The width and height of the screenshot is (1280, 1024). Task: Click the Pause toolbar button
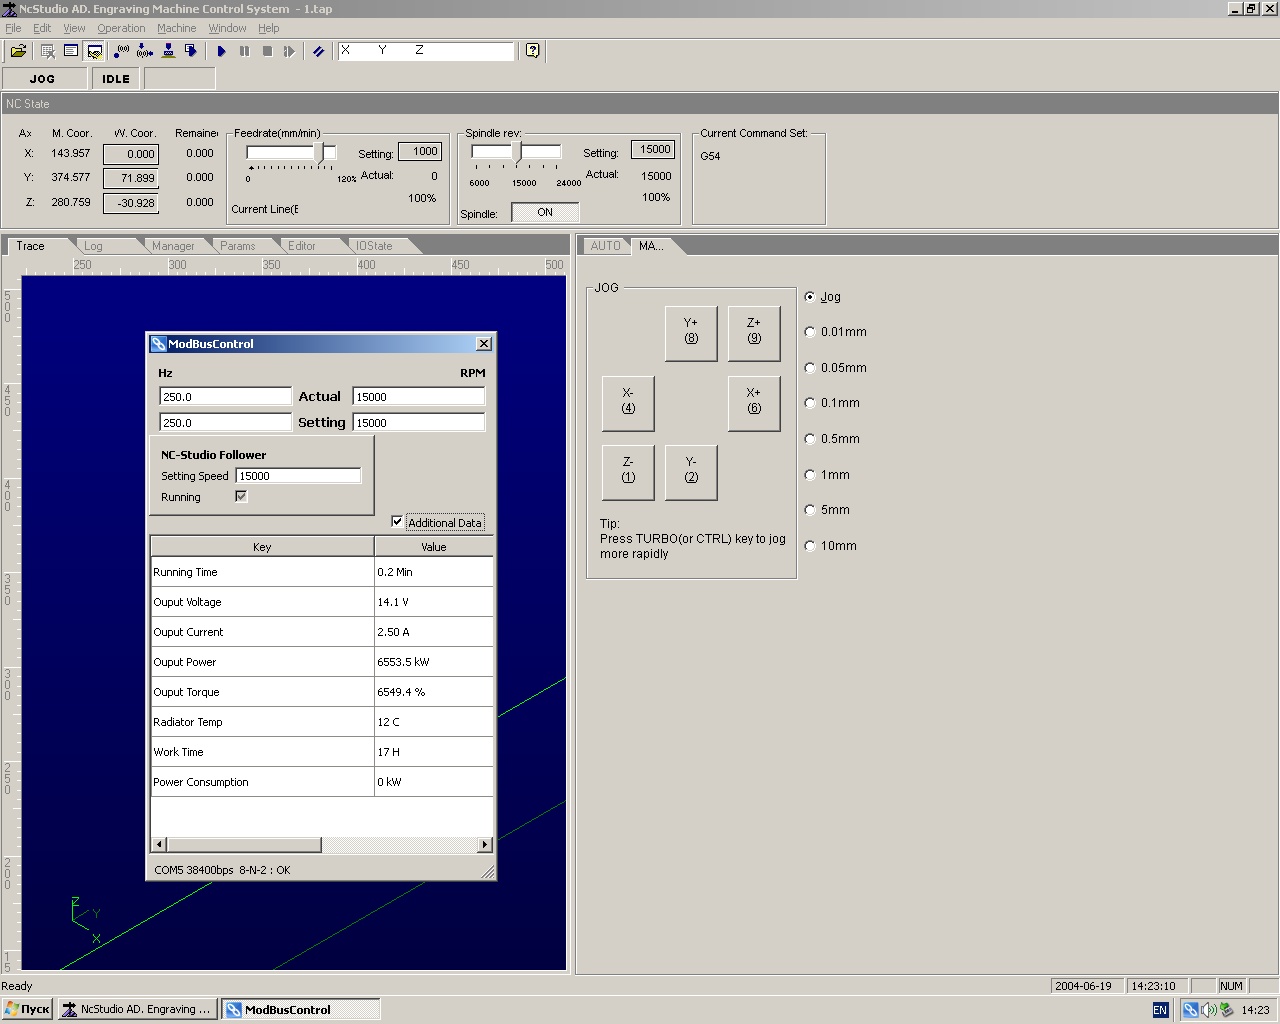point(245,51)
